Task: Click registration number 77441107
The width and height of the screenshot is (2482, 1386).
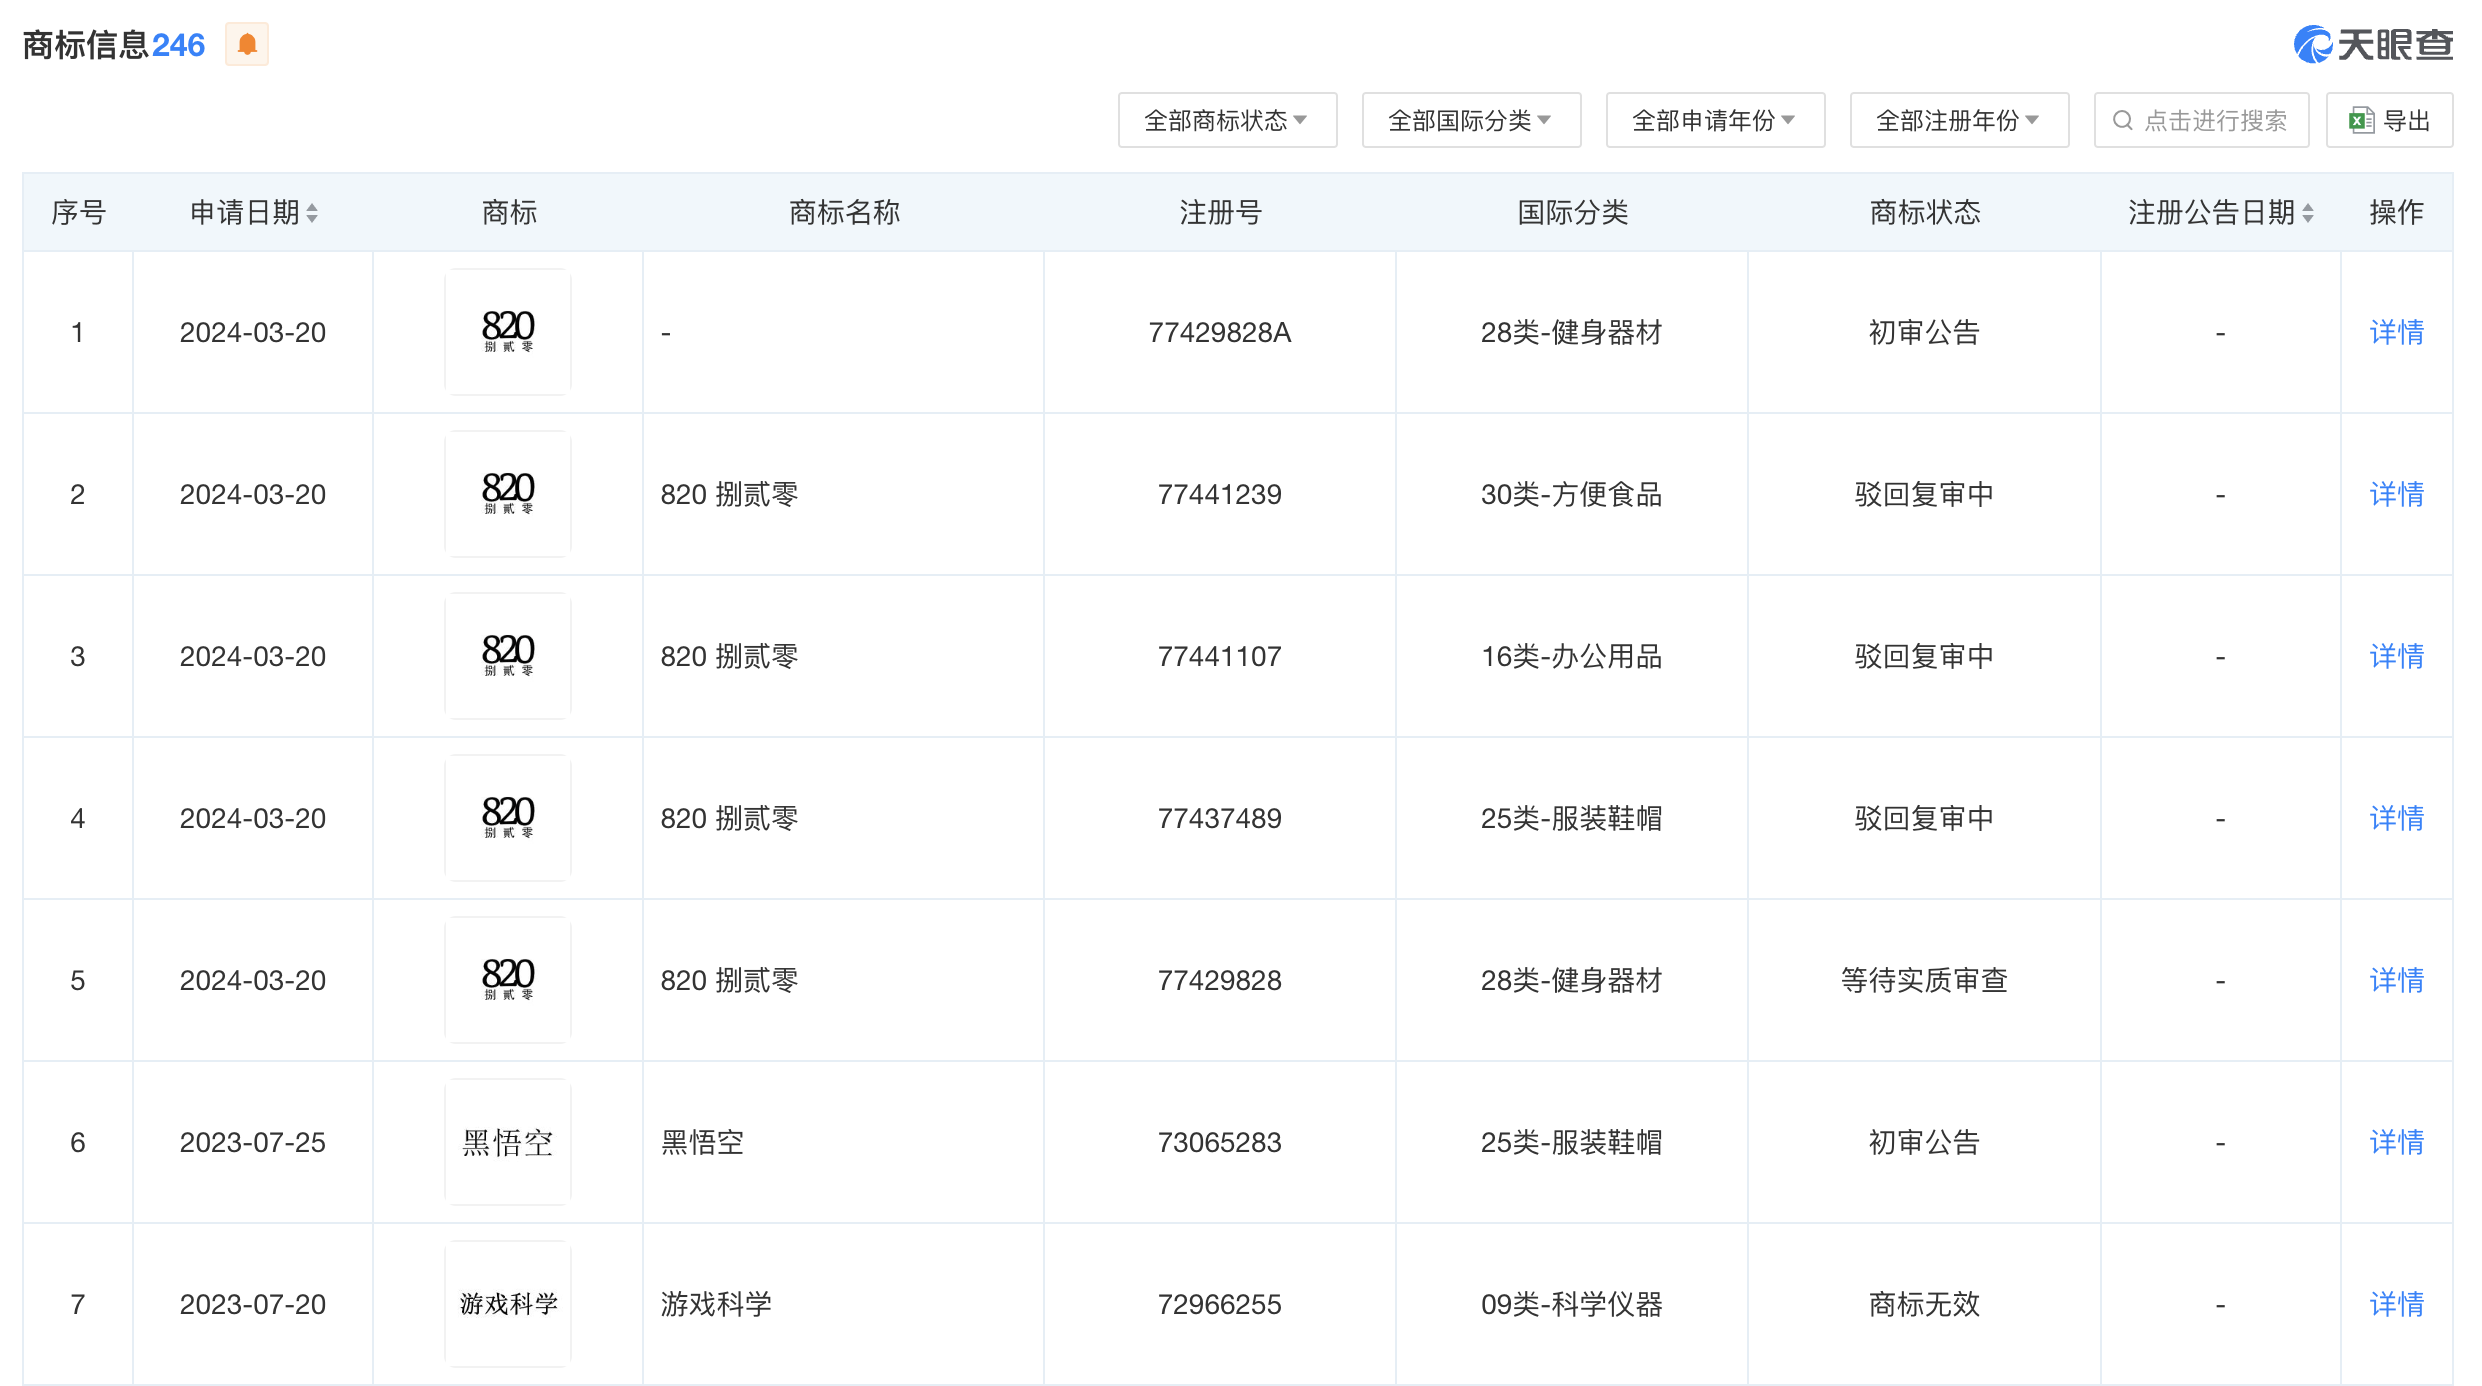Action: tap(1220, 657)
